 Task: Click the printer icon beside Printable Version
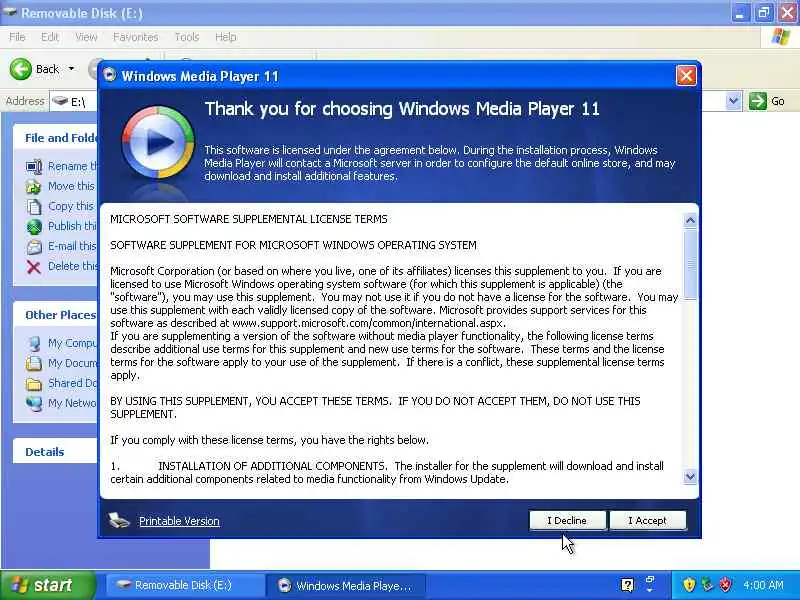[119, 520]
